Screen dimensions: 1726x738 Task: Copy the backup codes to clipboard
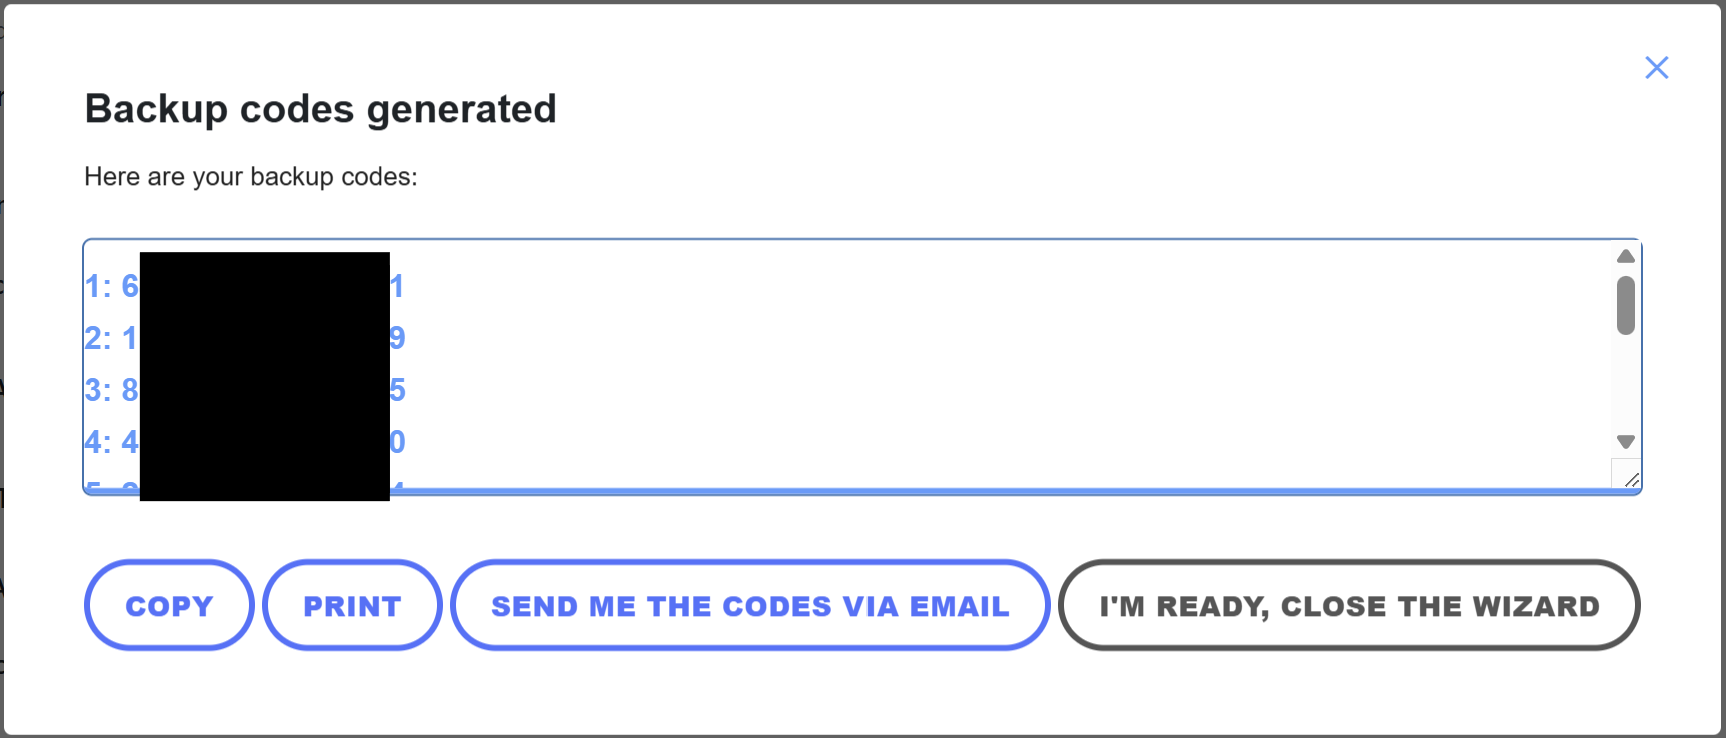coord(169,605)
